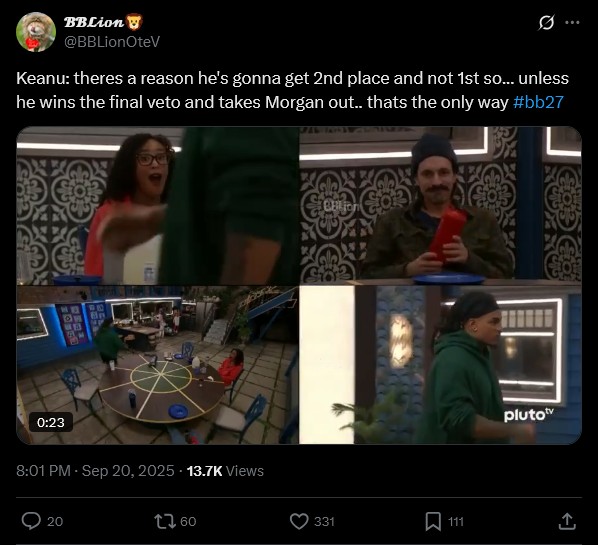Open the #bb27 hashtag

click(x=538, y=102)
